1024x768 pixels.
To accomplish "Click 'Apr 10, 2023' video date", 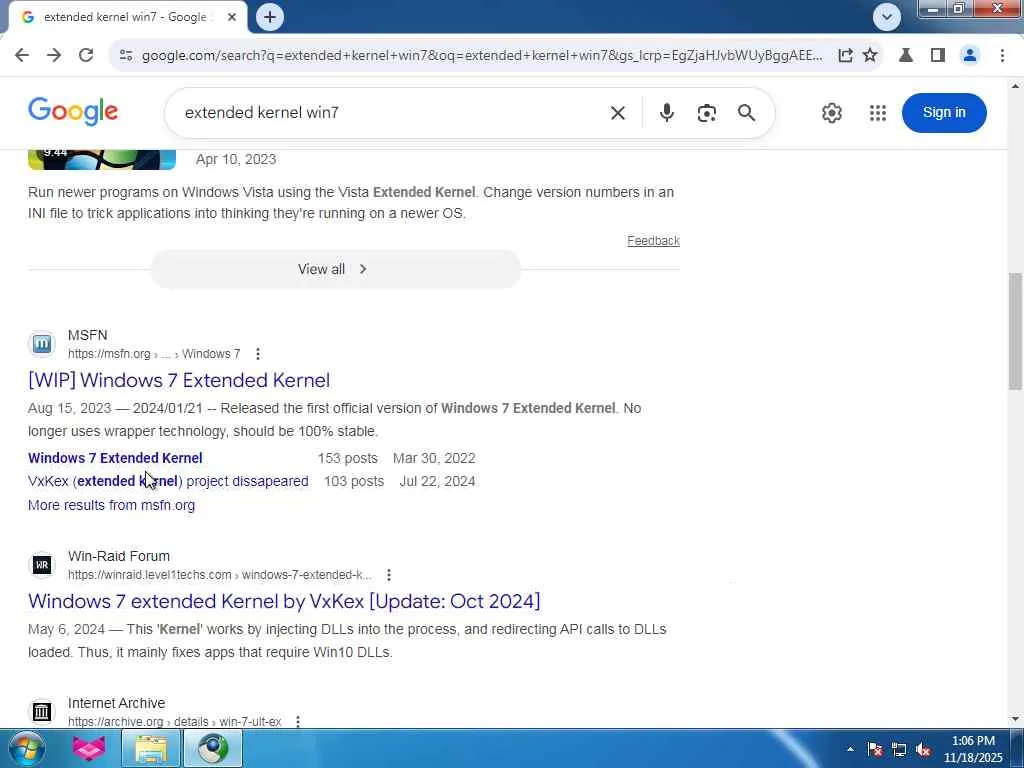I will 236,159.
